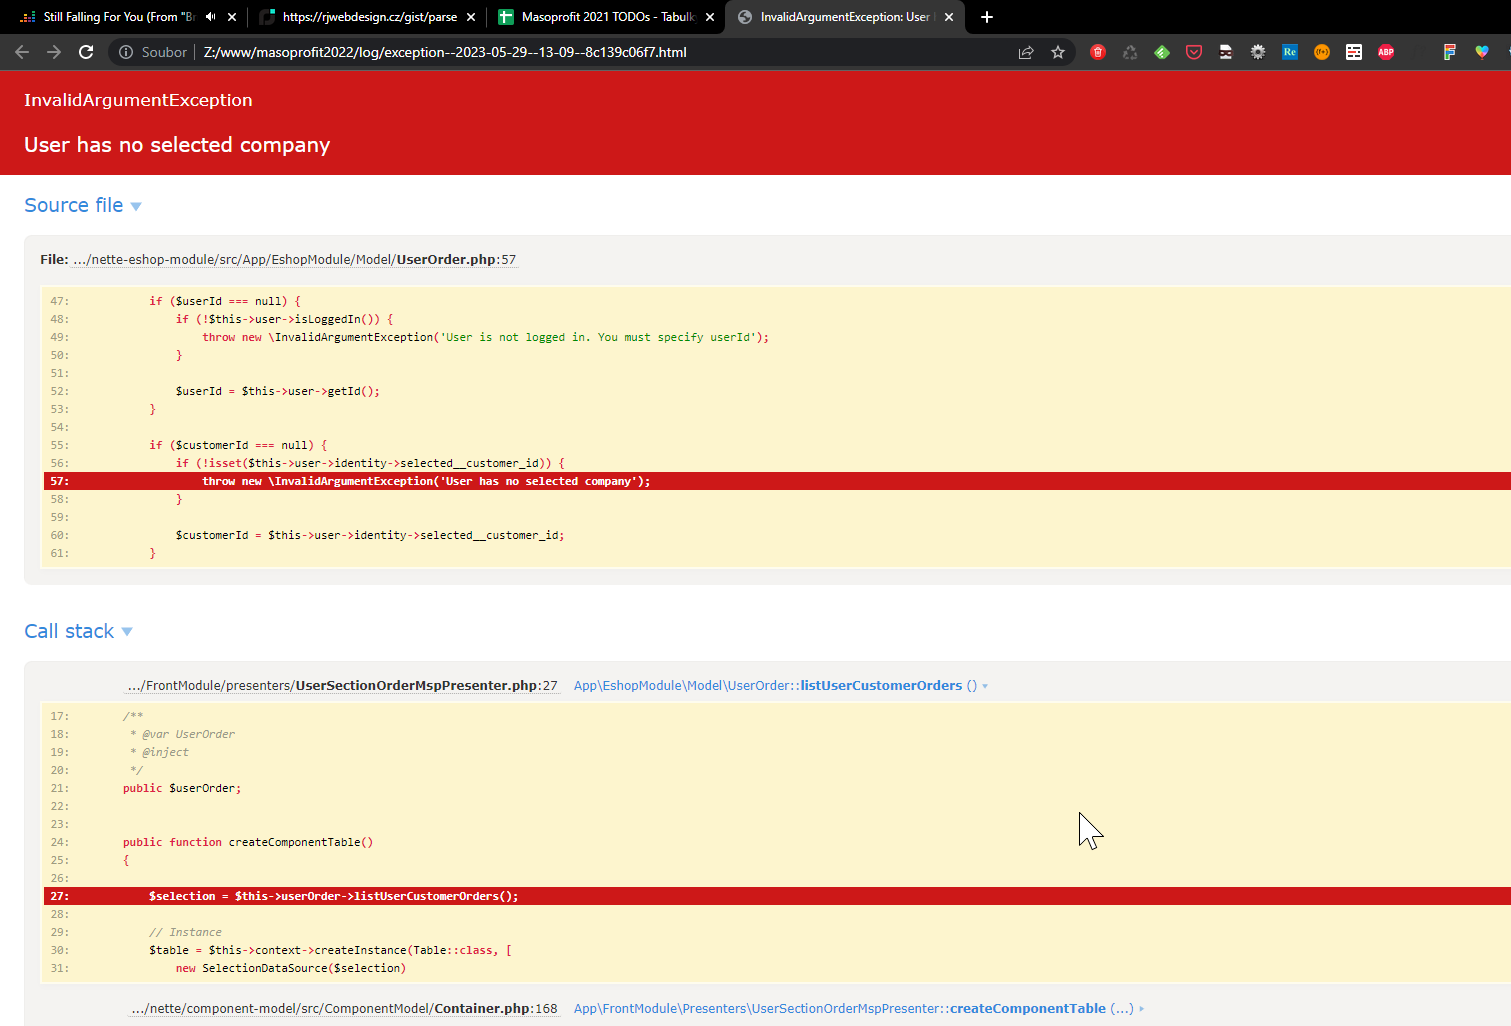Click highlighted source line 57 throw statement

click(x=777, y=481)
